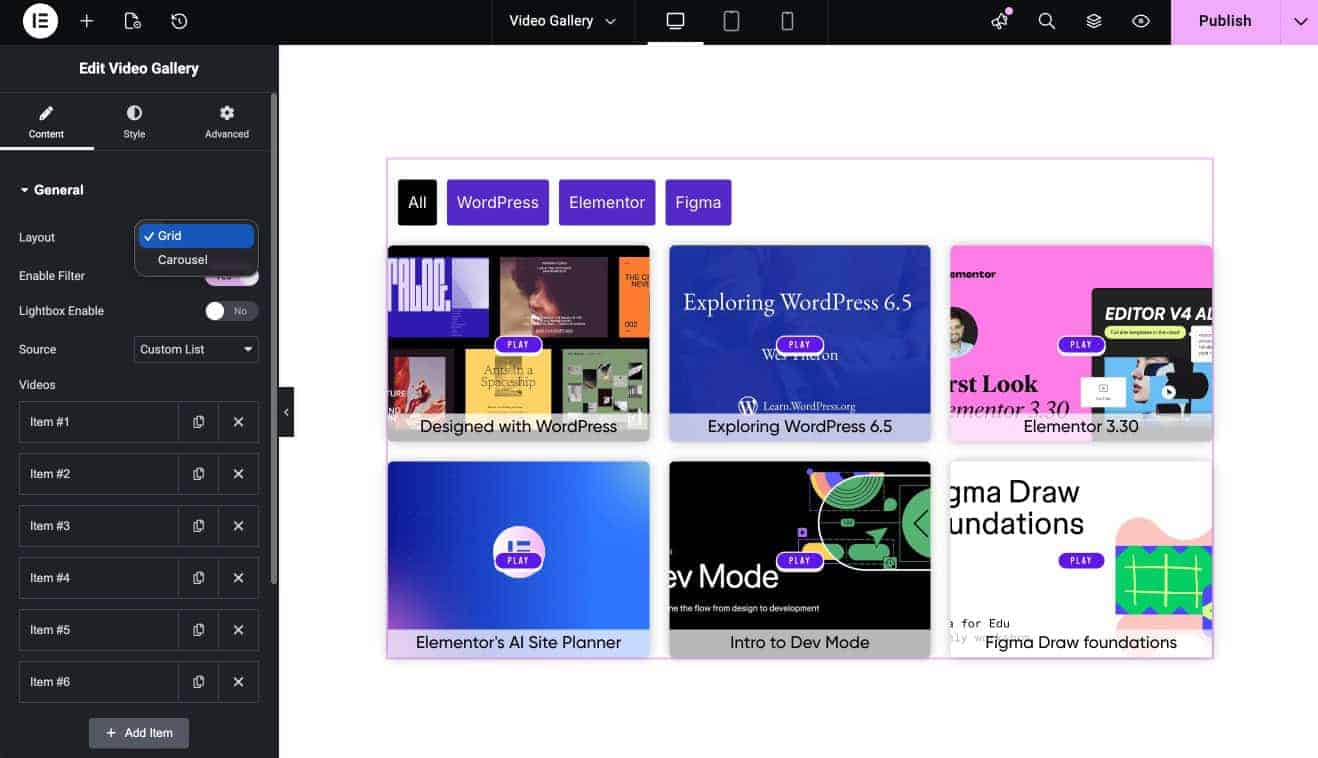This screenshot has height=758, width=1318.
Task: Duplicate Item #3
Action: click(x=198, y=526)
